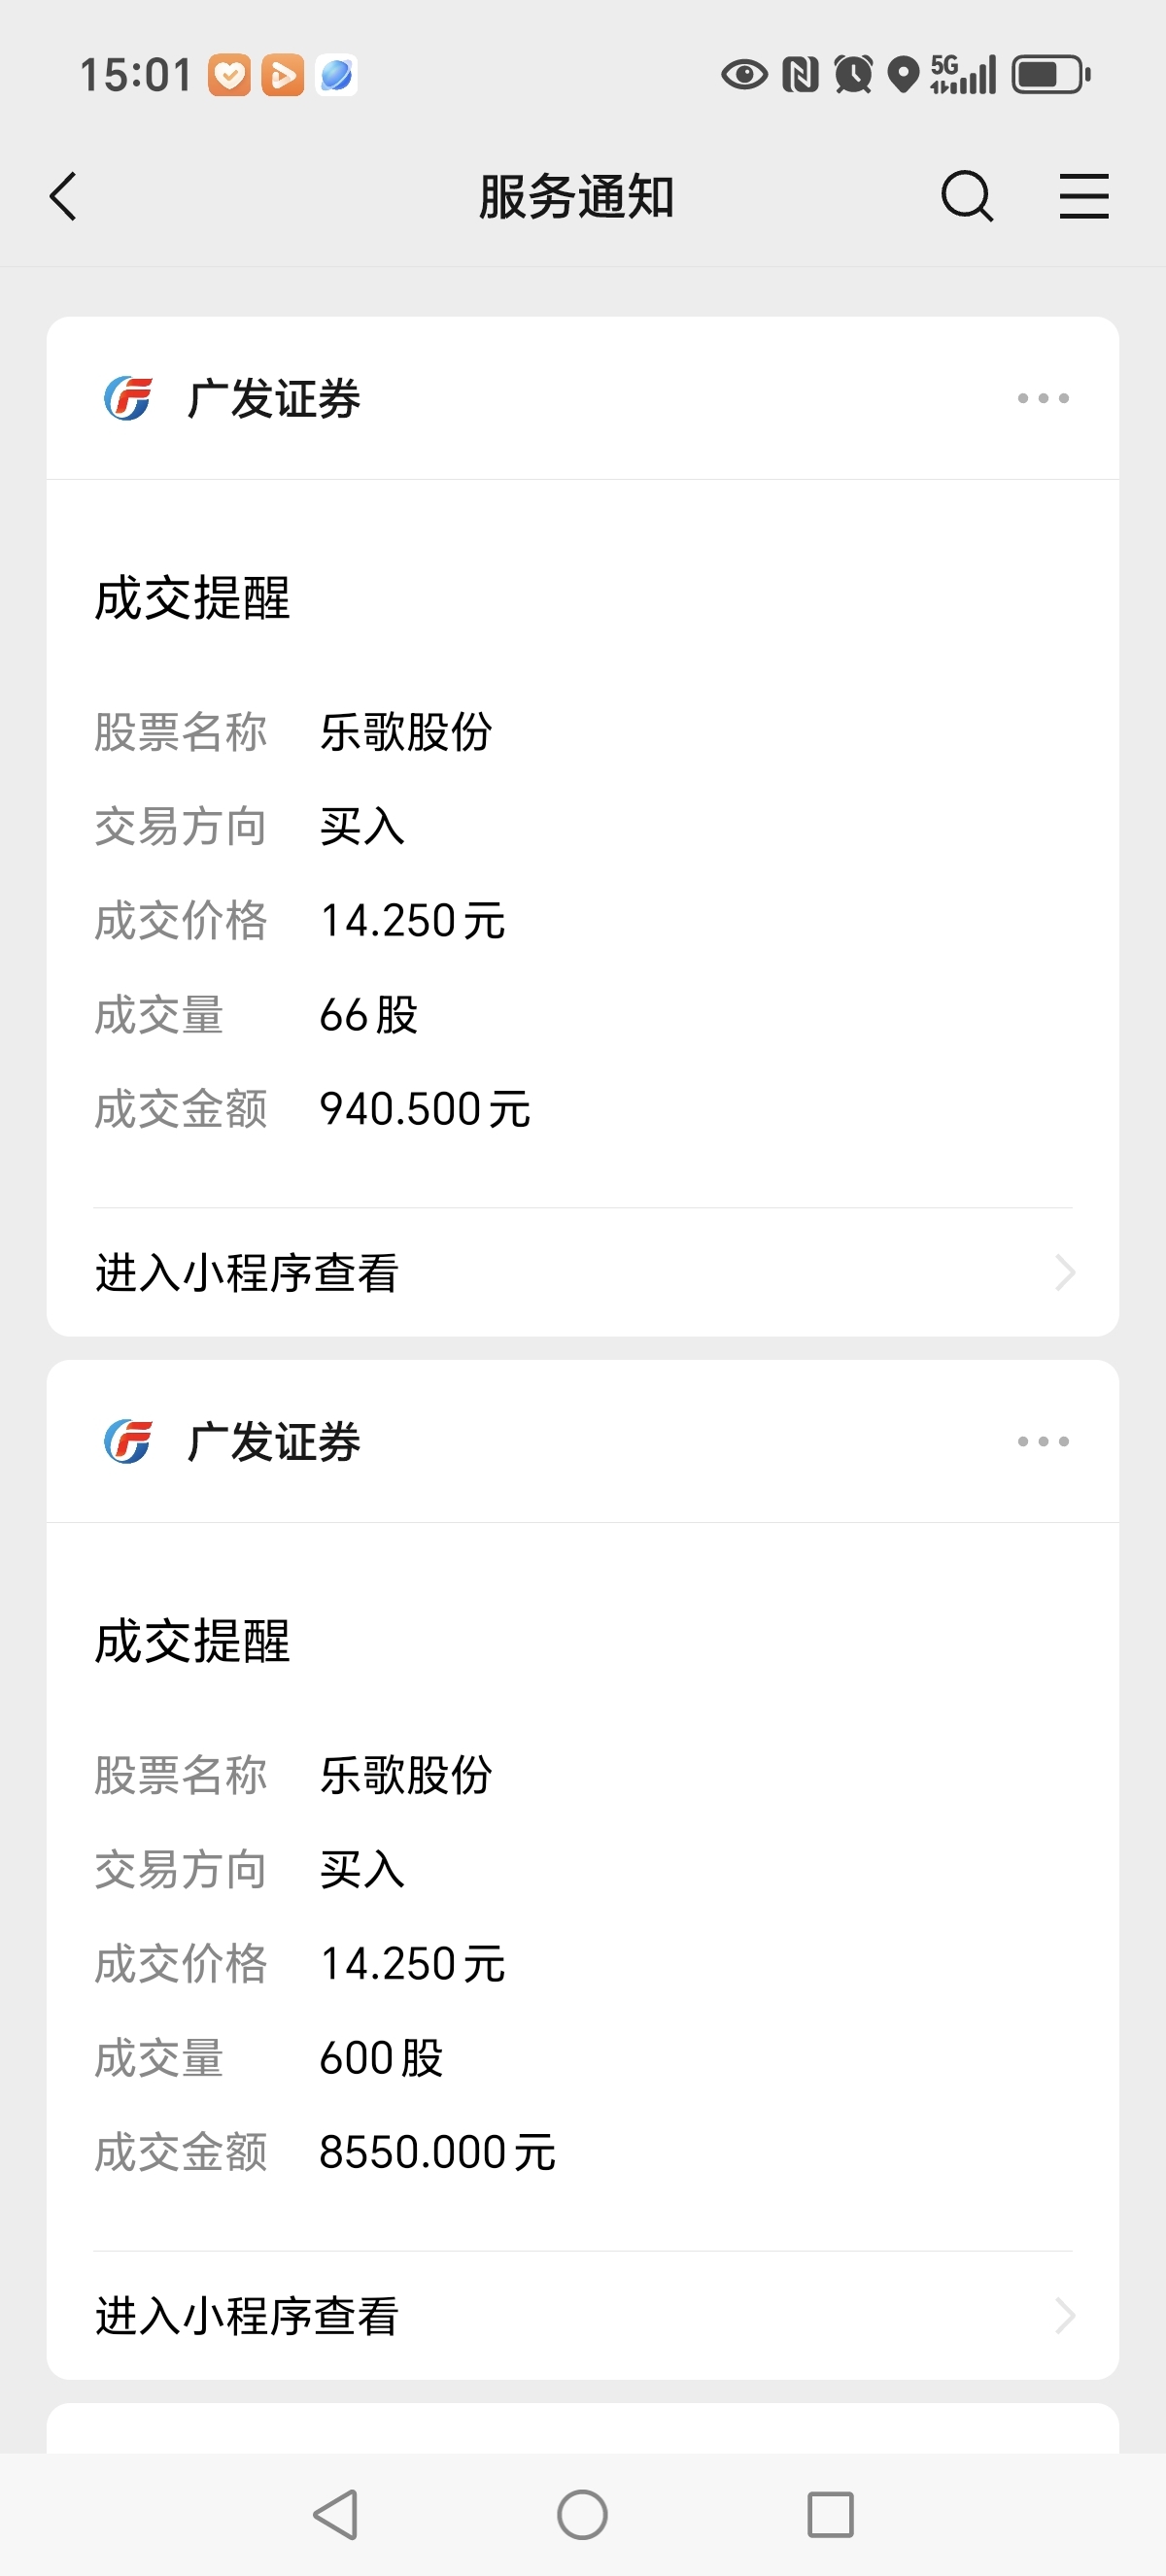Open more options on second notification card
Image resolution: width=1166 pixels, height=2576 pixels.
tap(1043, 1441)
